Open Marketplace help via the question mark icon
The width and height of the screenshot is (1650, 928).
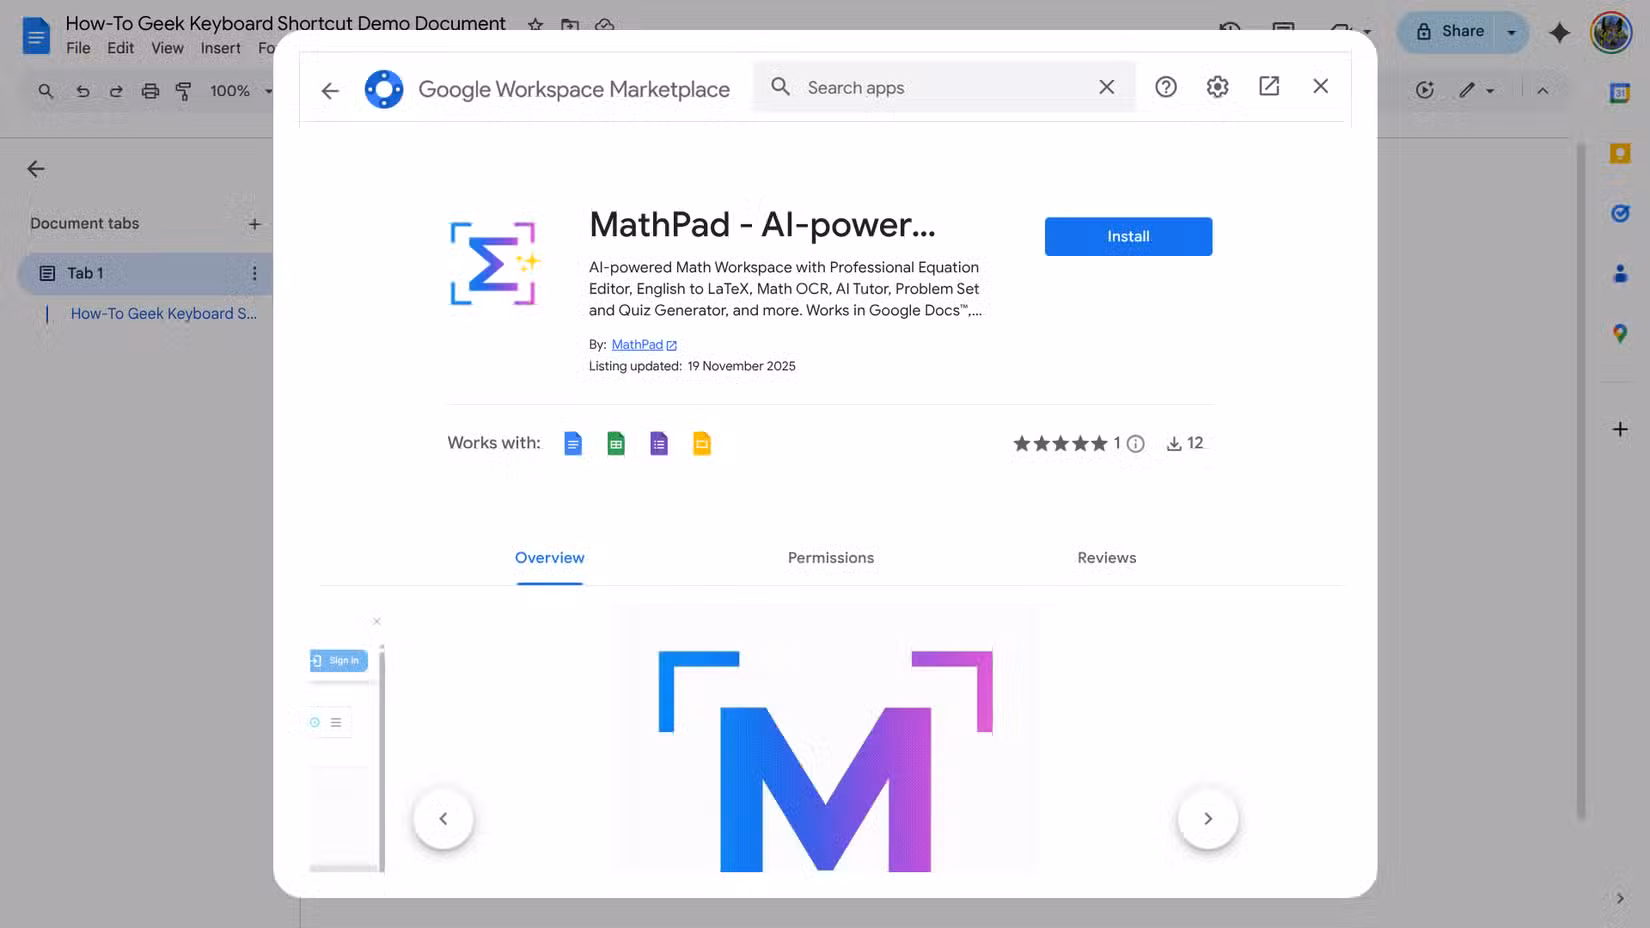click(1166, 87)
